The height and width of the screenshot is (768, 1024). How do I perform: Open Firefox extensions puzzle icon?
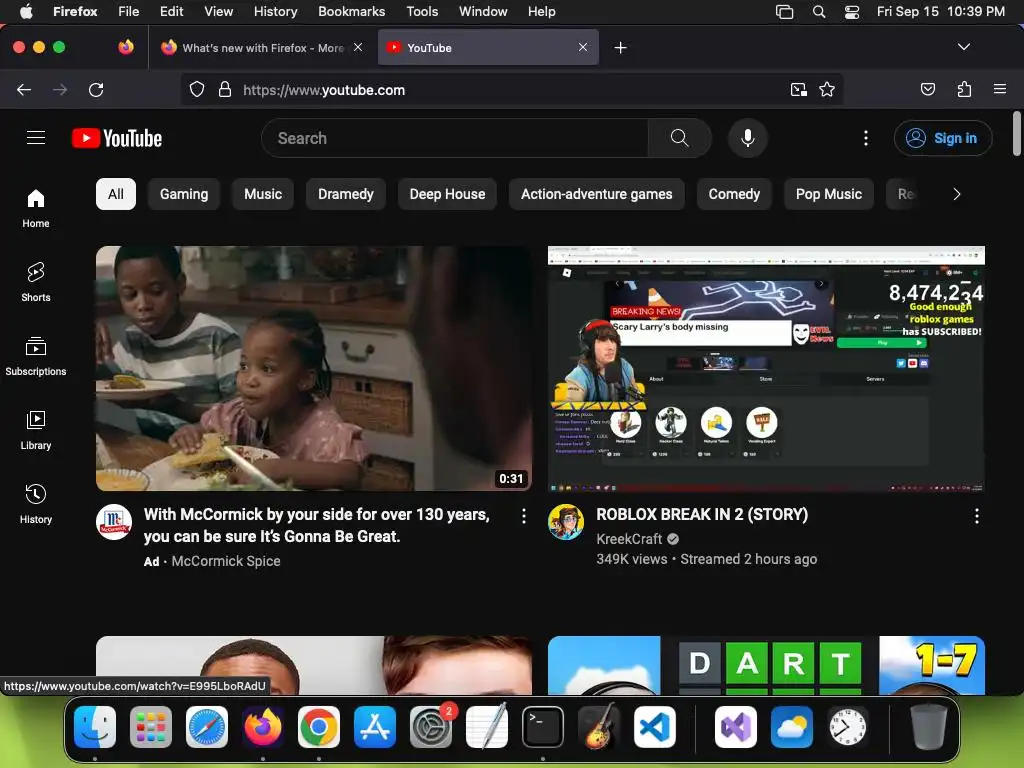click(964, 89)
